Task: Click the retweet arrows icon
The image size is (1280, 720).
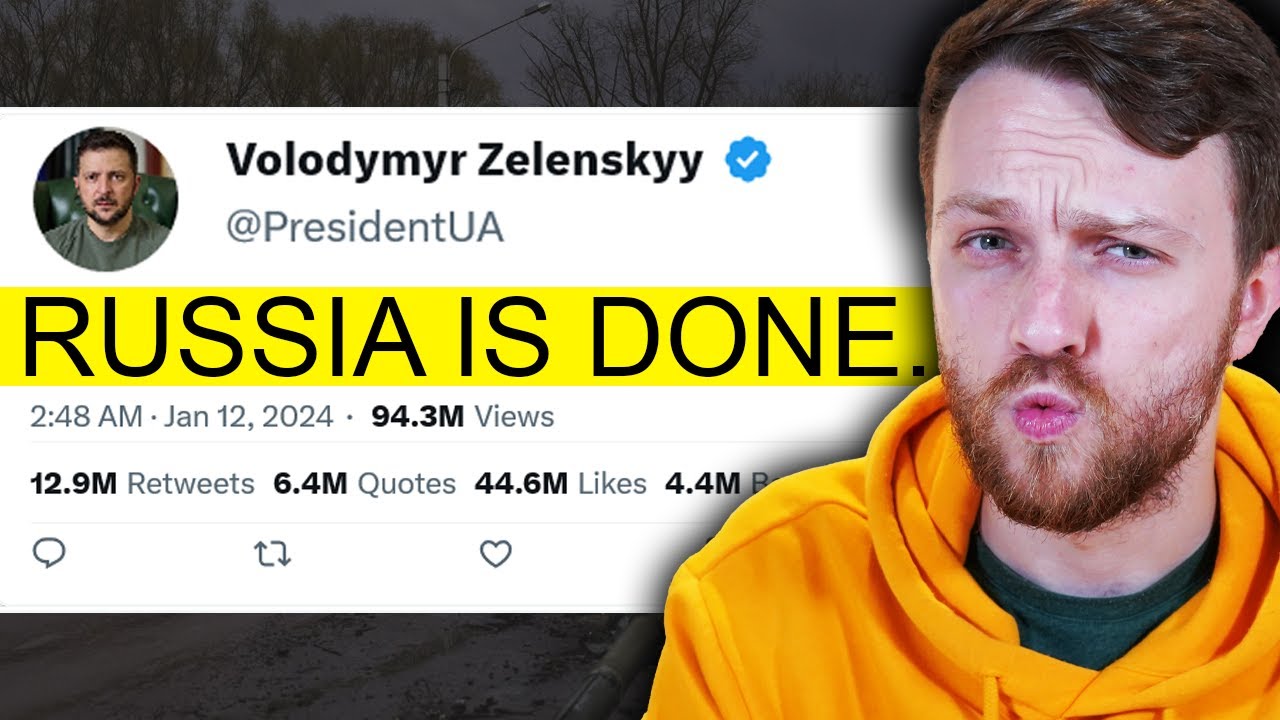Action: pyautogui.click(x=273, y=553)
